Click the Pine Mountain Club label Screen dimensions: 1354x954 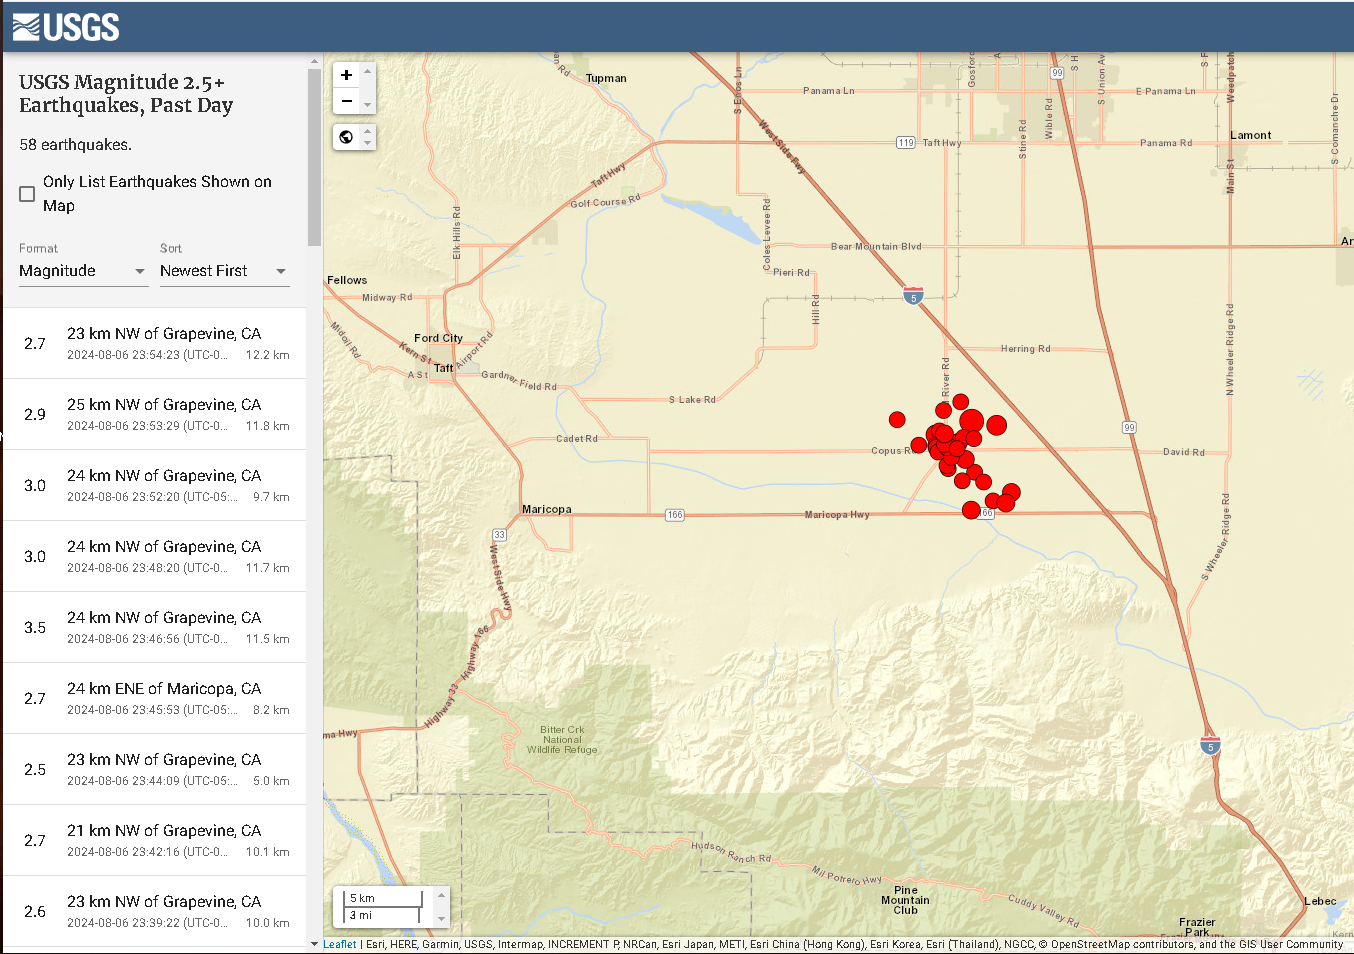point(905,900)
